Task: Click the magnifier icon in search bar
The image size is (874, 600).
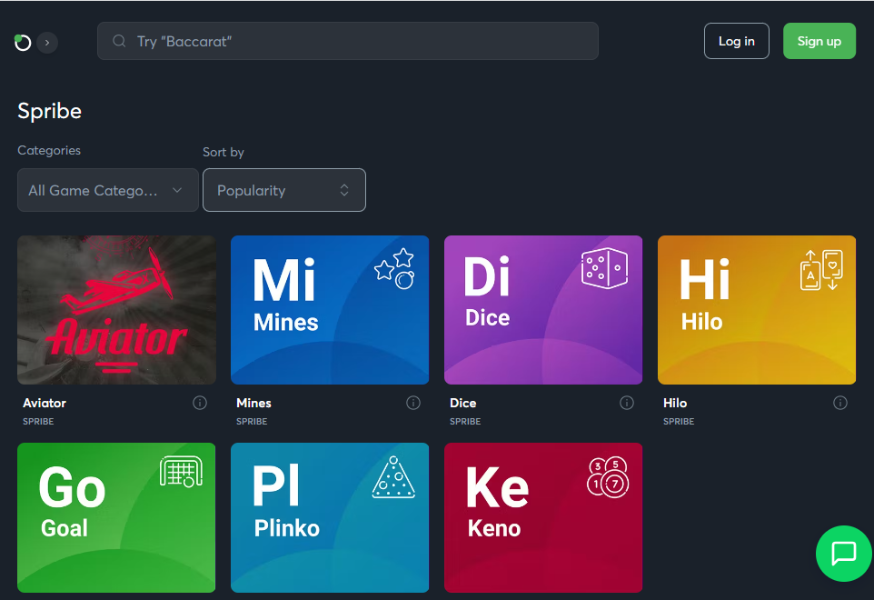Action: click(120, 42)
